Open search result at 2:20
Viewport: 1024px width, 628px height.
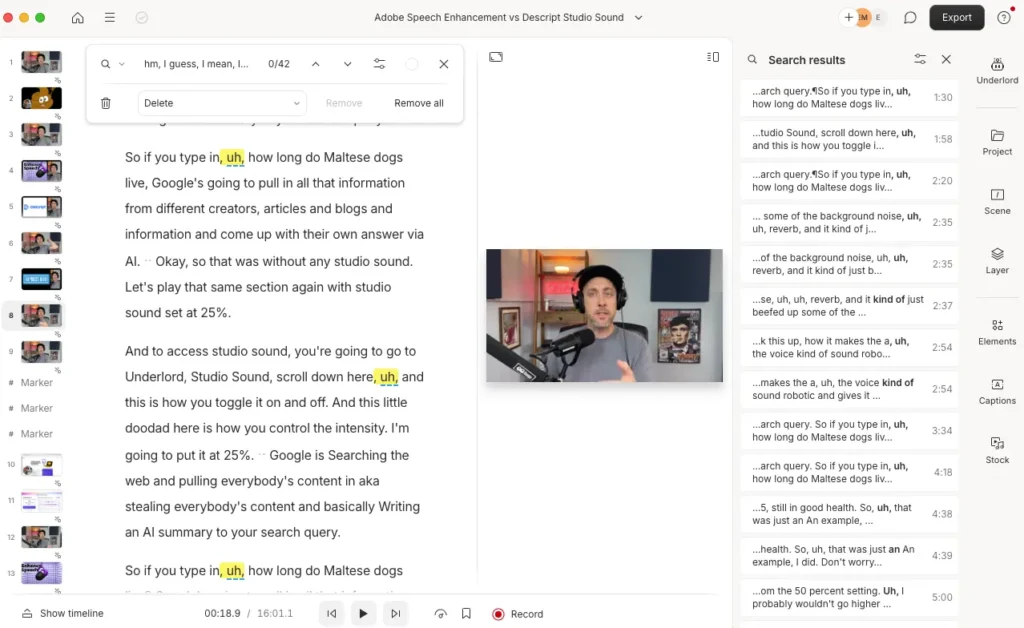coord(850,181)
